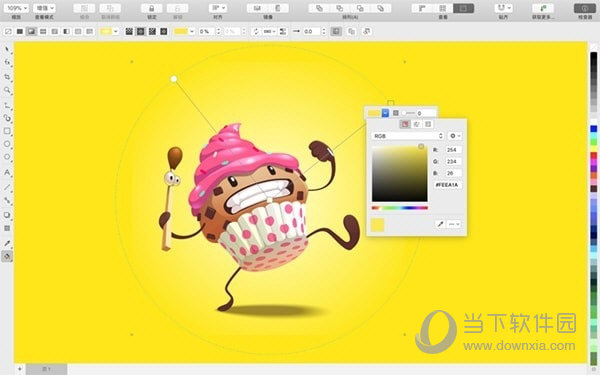Select elliptical fountain fill style
This screenshot has height=375, width=600.
click(140, 31)
